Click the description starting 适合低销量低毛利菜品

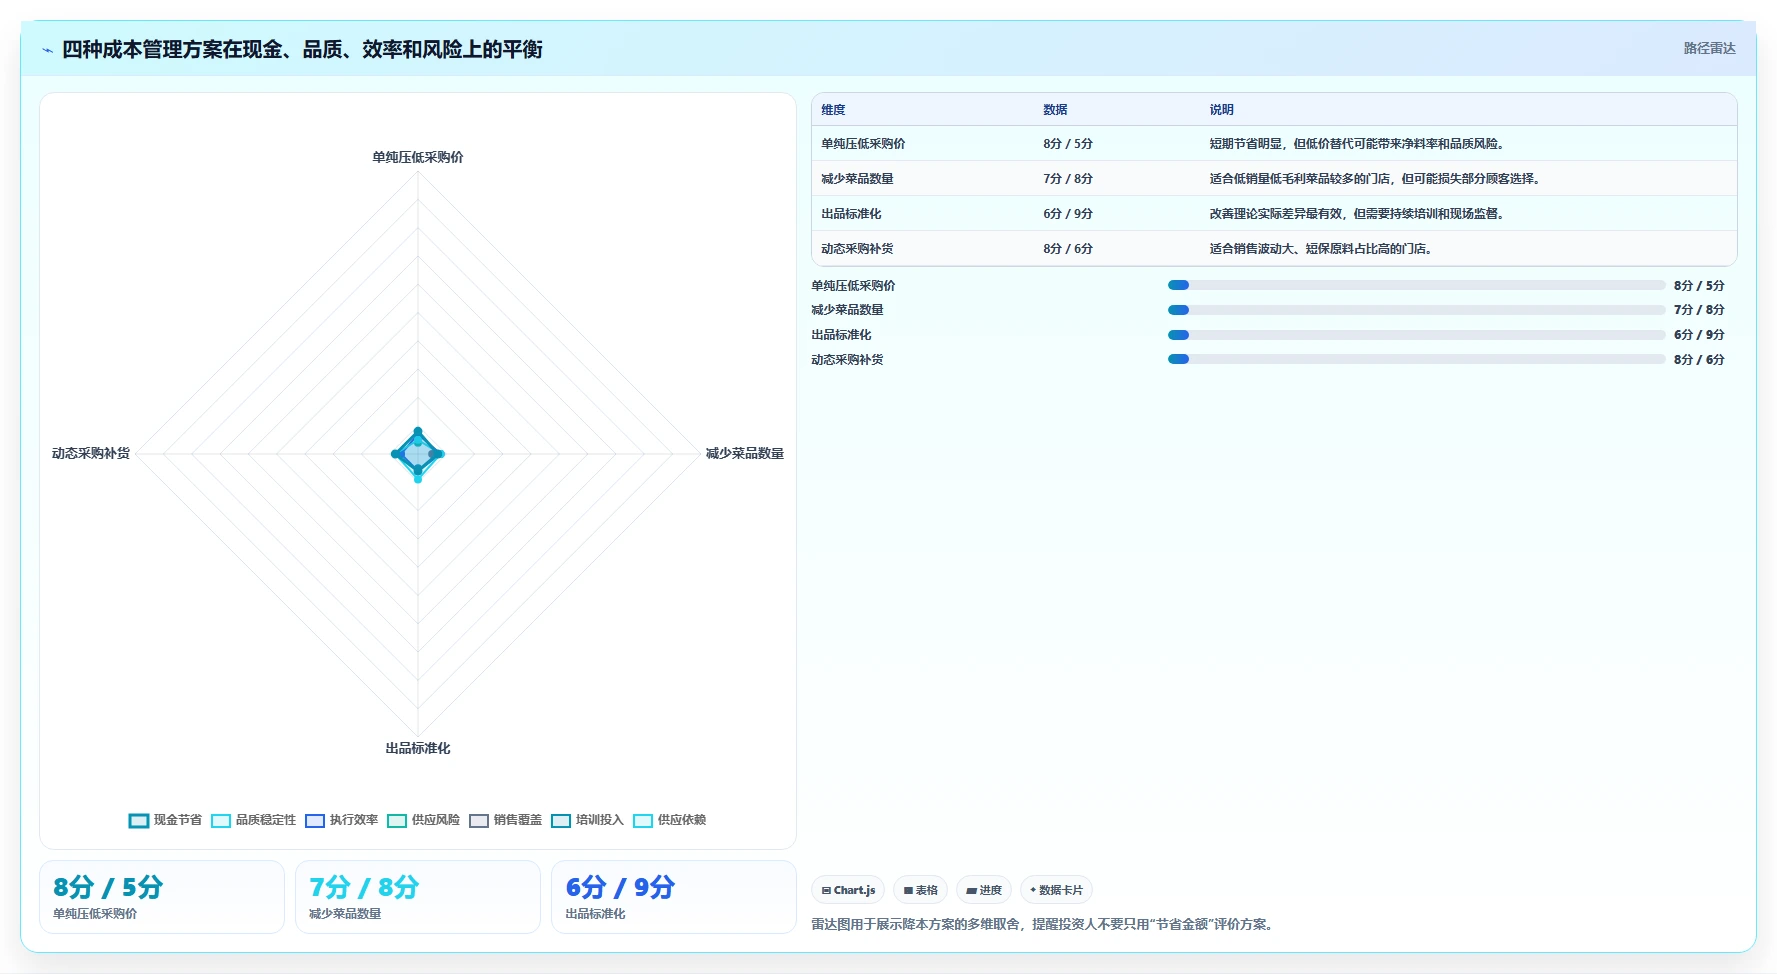1377,179
